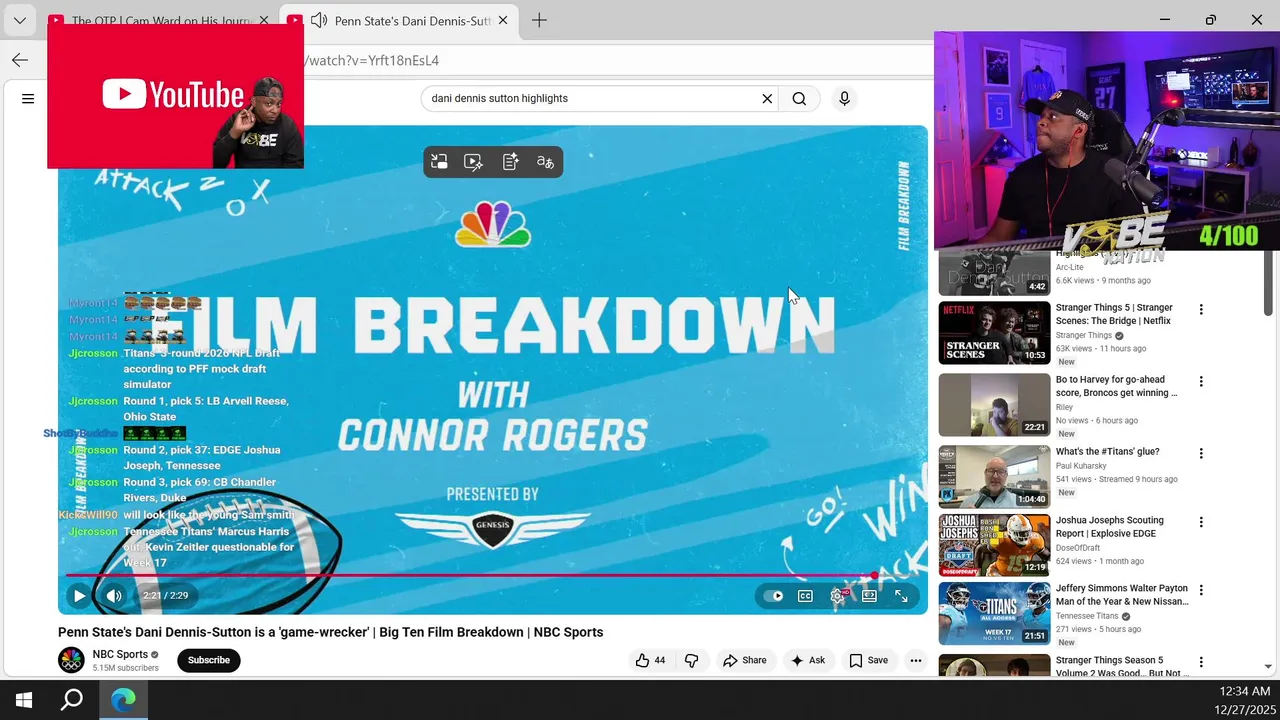Click the video title text below player

[330, 632]
